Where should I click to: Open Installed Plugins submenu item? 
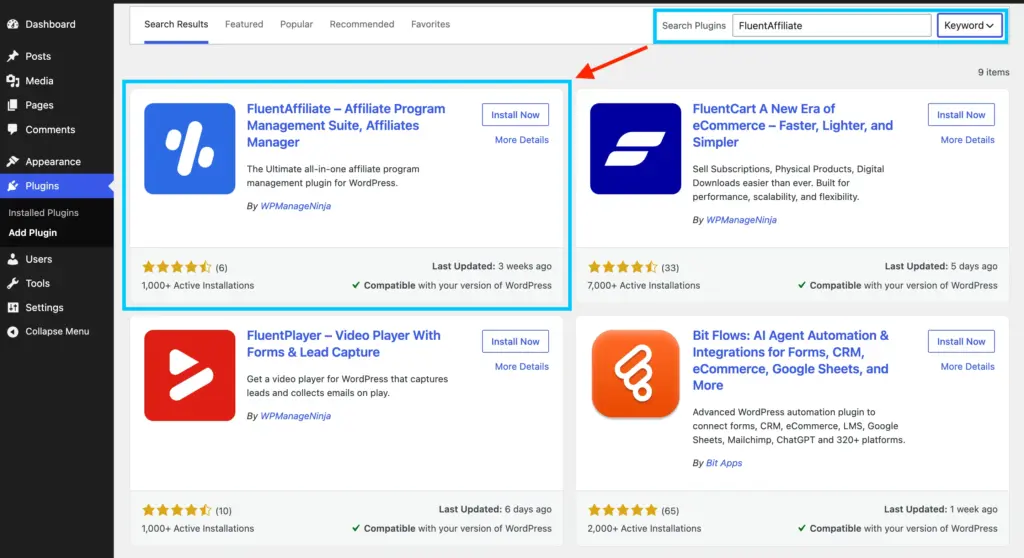pyautogui.click(x=43, y=213)
